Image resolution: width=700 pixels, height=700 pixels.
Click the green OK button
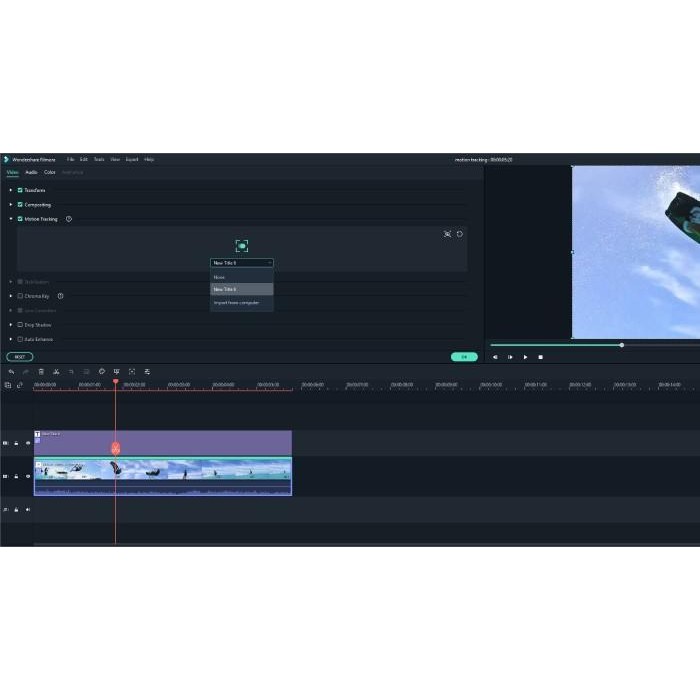coord(464,357)
